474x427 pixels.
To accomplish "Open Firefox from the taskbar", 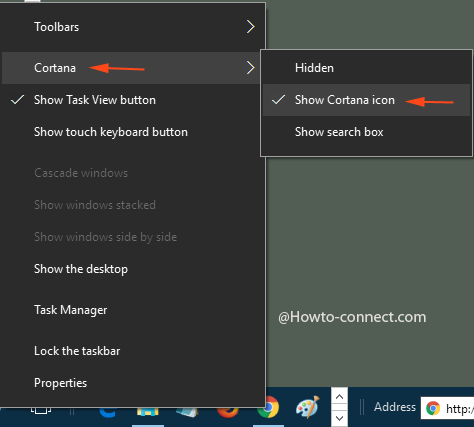I will (x=227, y=412).
